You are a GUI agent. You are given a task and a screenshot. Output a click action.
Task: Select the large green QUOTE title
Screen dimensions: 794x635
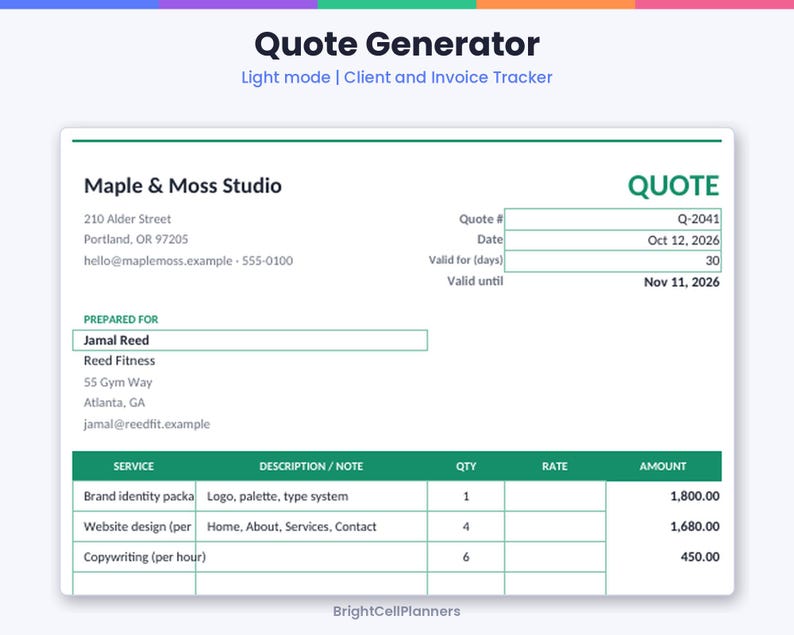[x=673, y=185]
